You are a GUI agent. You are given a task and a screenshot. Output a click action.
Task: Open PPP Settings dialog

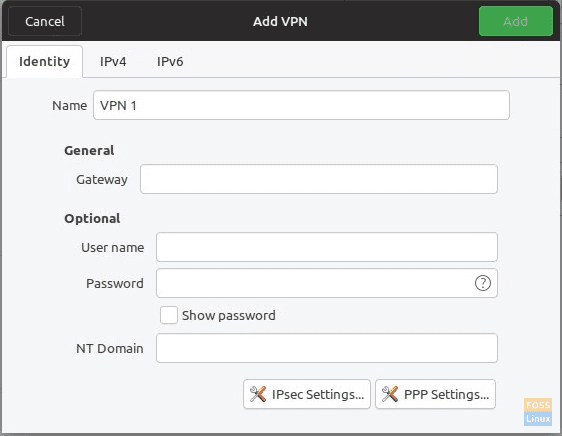[x=435, y=394]
